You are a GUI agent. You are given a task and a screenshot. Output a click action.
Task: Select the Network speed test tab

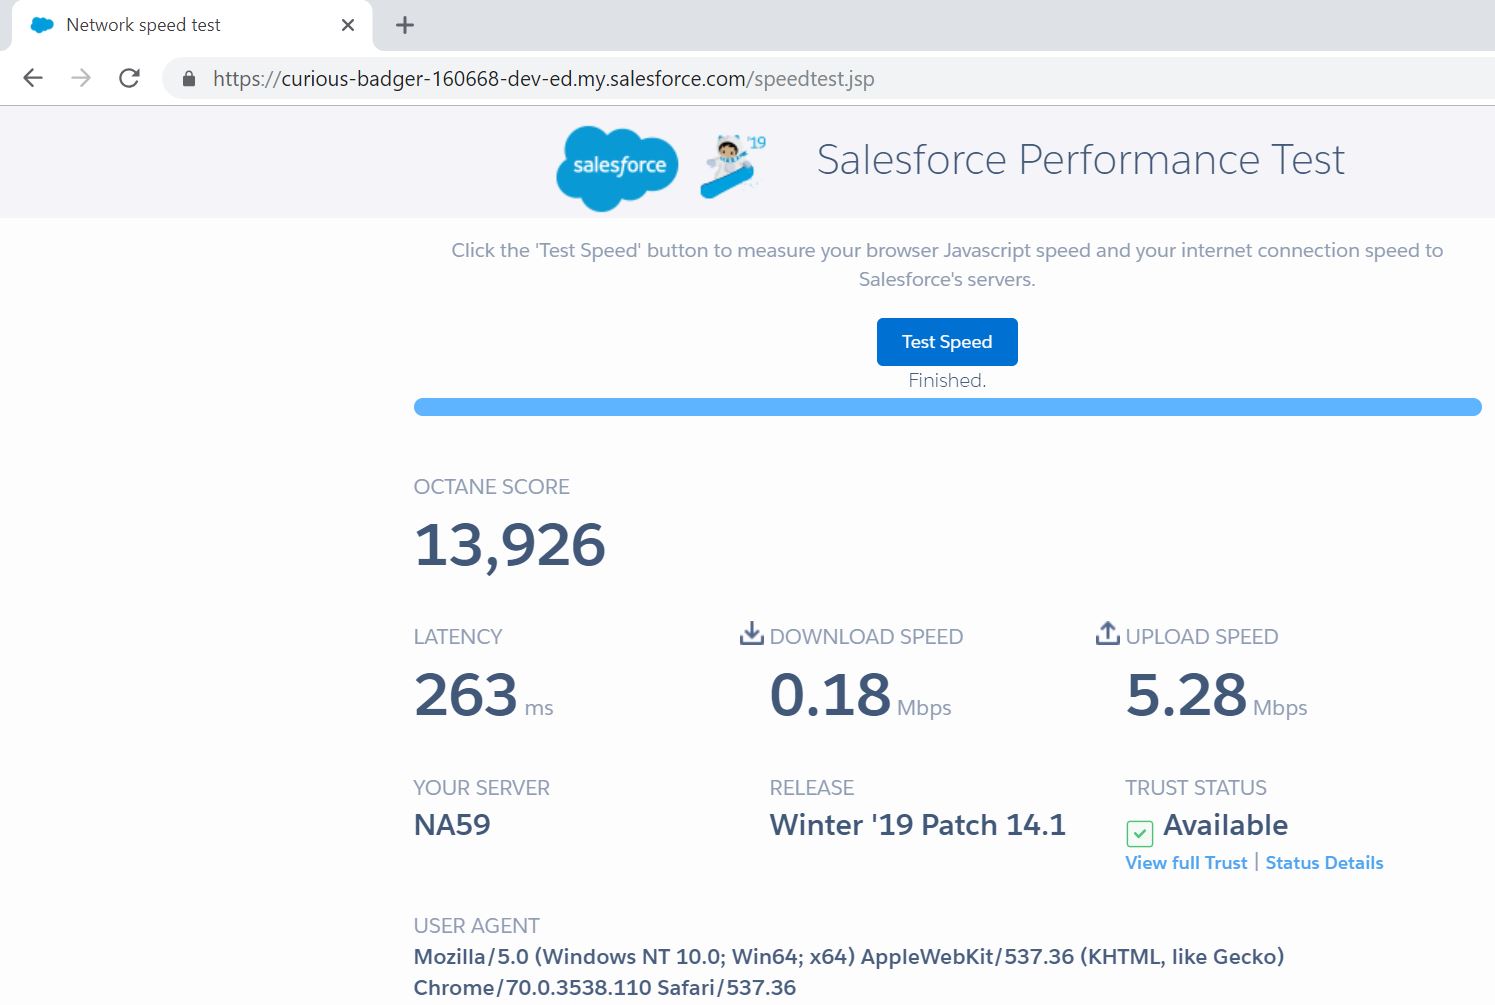(192, 25)
